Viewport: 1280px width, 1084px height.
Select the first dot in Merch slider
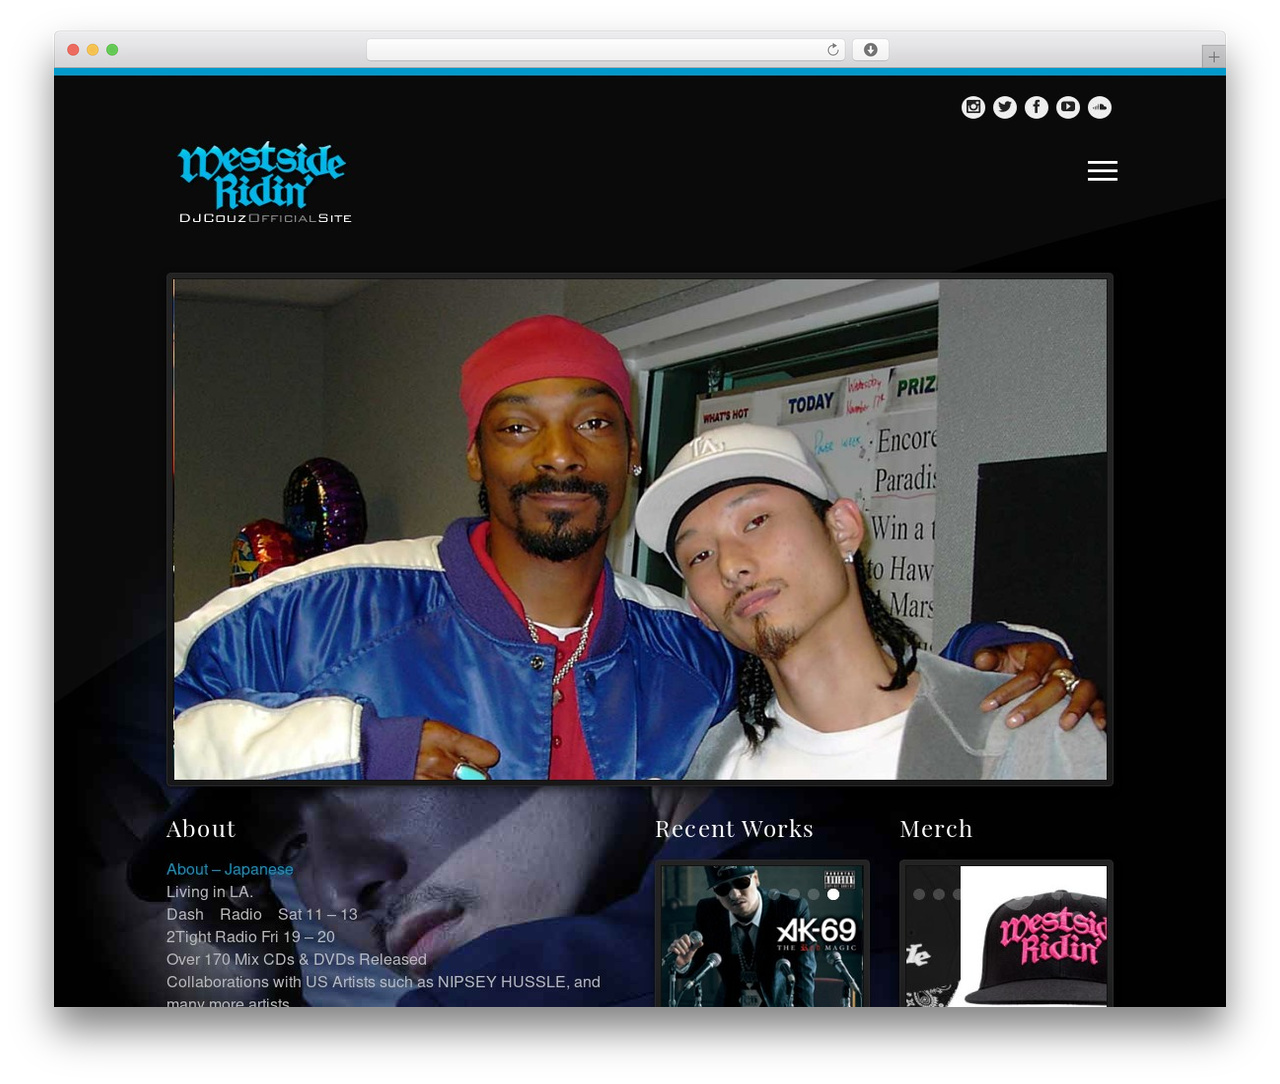pyautogui.click(x=919, y=894)
